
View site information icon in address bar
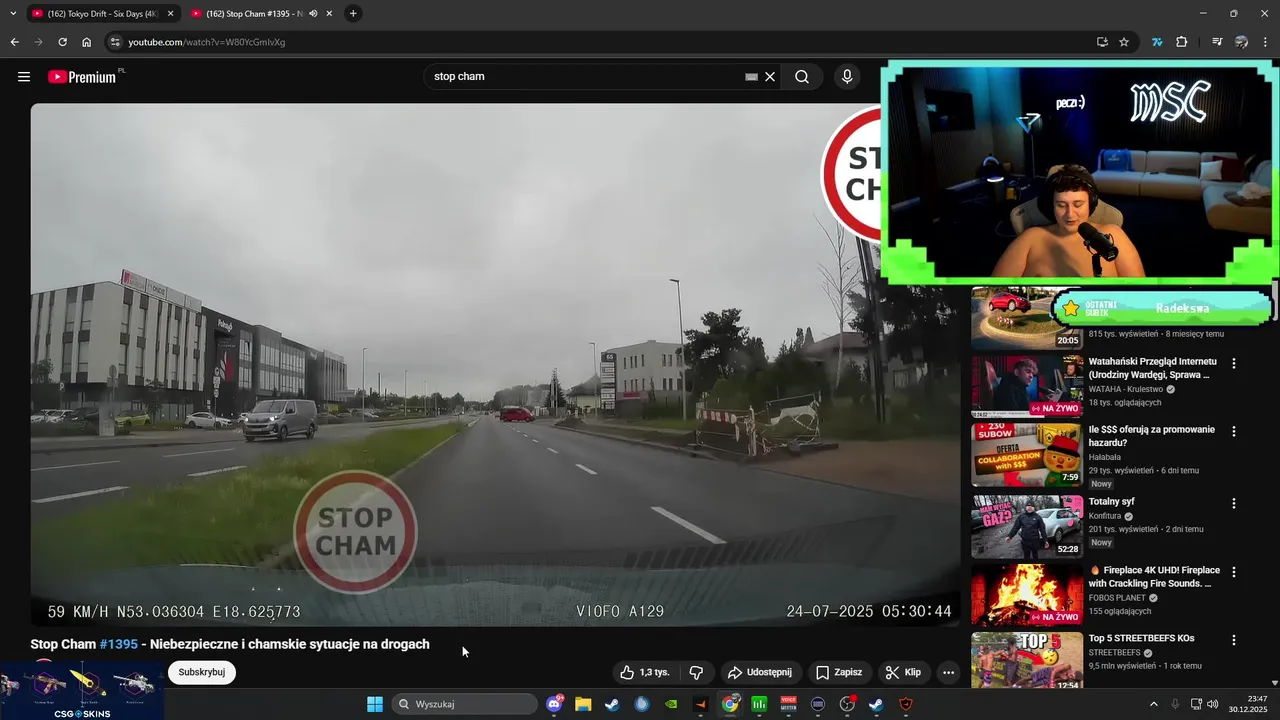(x=114, y=42)
